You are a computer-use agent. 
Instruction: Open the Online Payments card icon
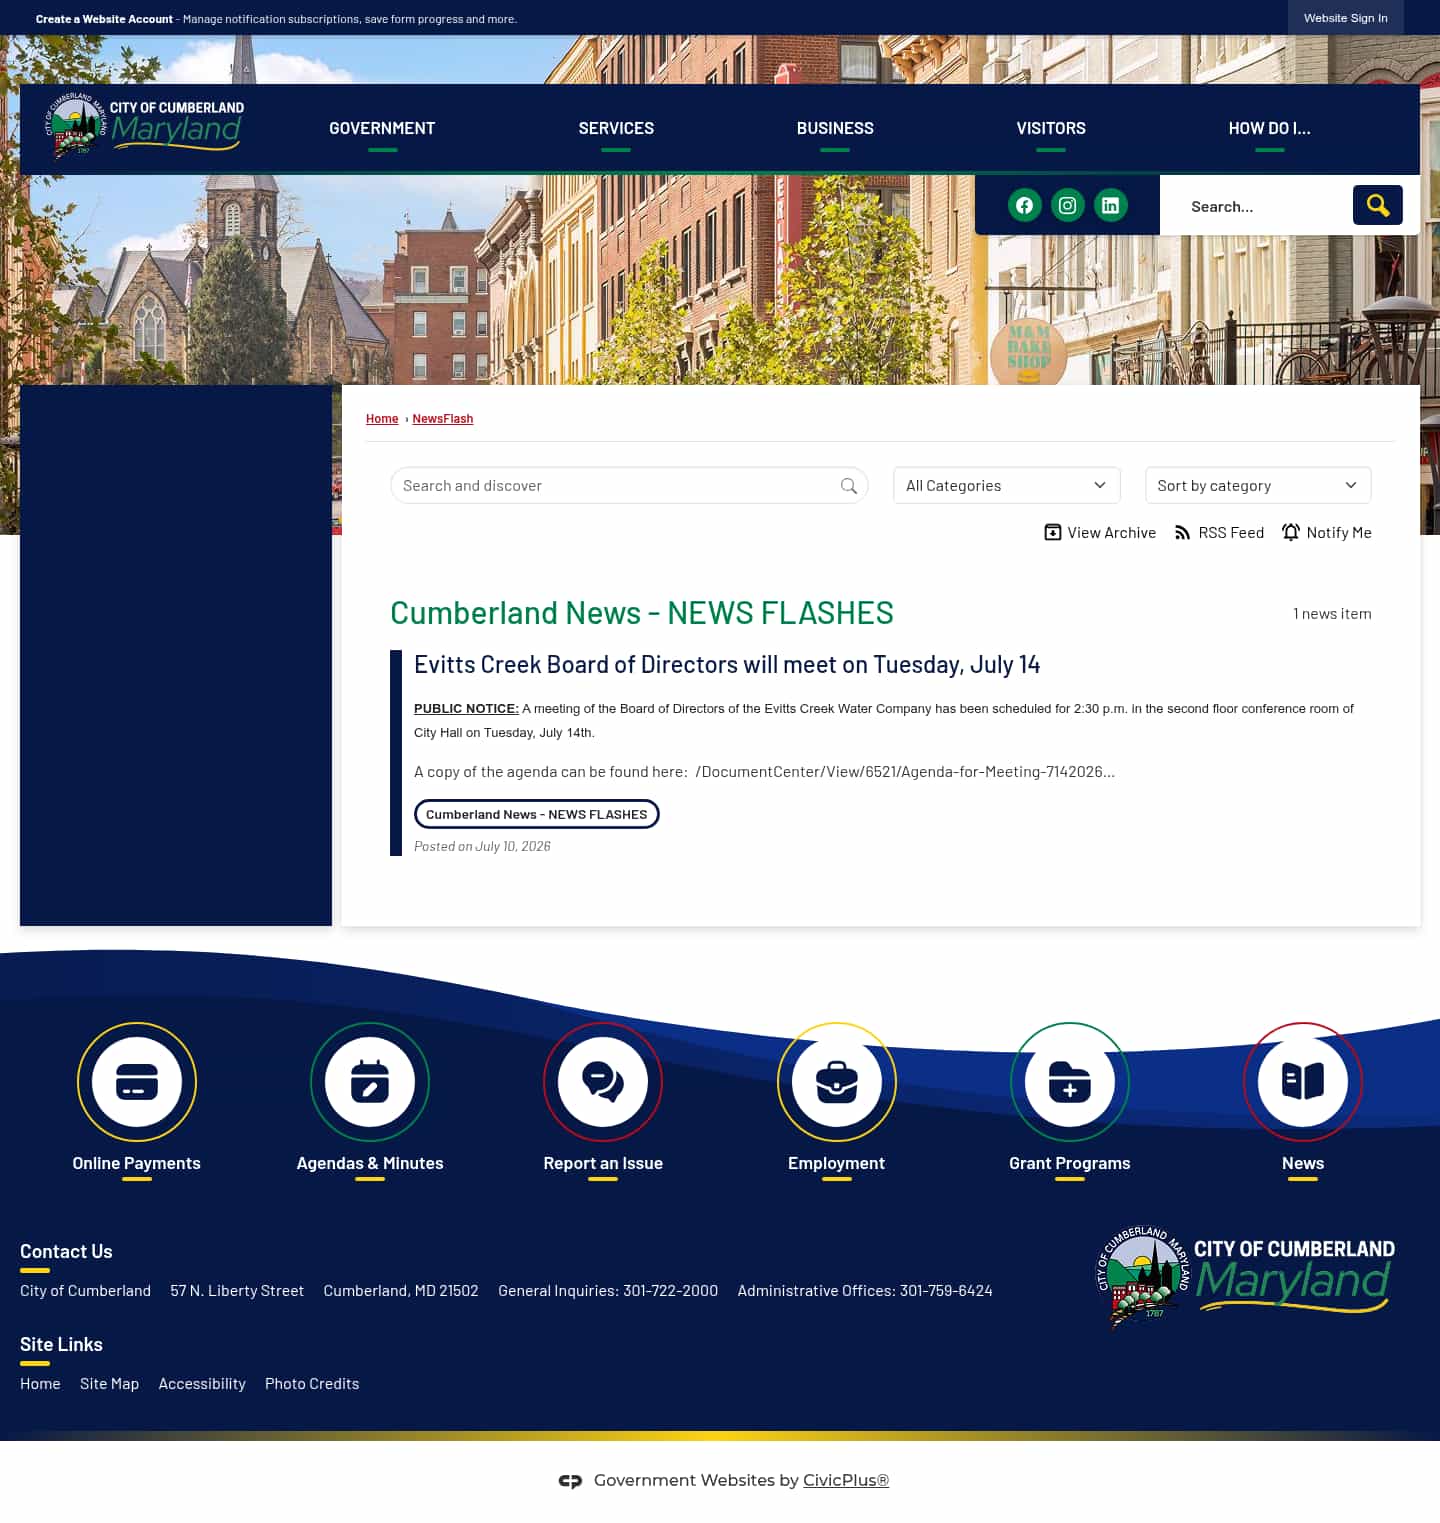137,1082
